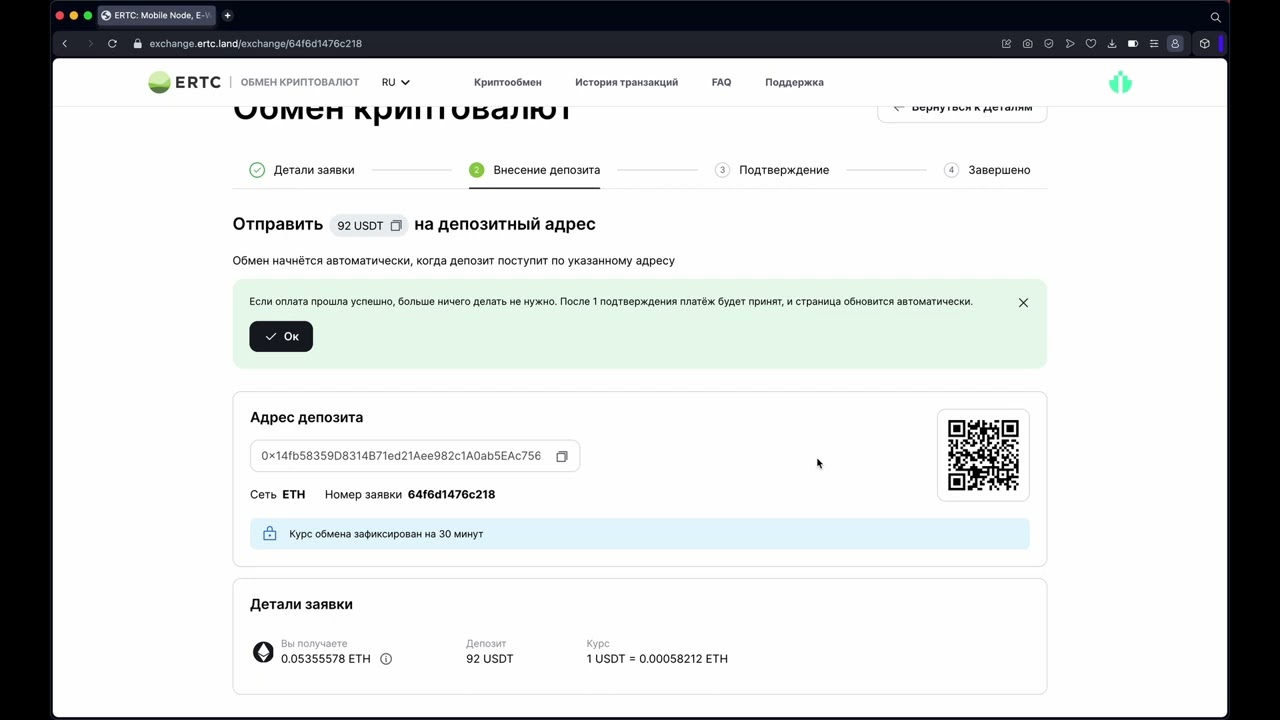Viewport: 1280px width, 720px height.
Task: Click the 0.05355578 ETH amount
Action: pyautogui.click(x=326, y=659)
